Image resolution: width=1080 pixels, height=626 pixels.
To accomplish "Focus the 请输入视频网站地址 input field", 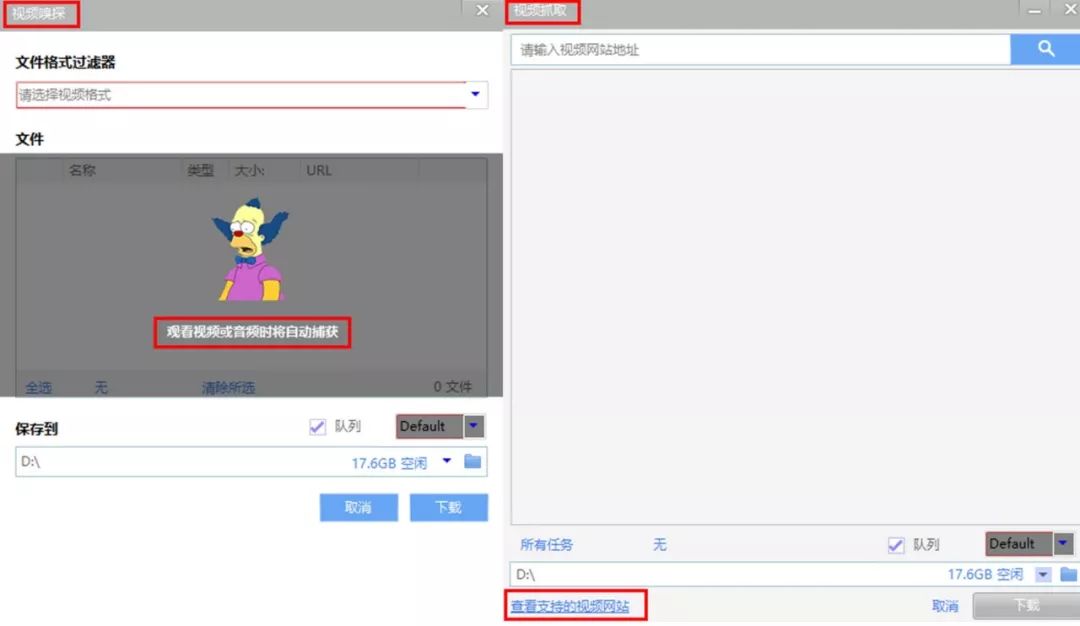I will coord(761,50).
